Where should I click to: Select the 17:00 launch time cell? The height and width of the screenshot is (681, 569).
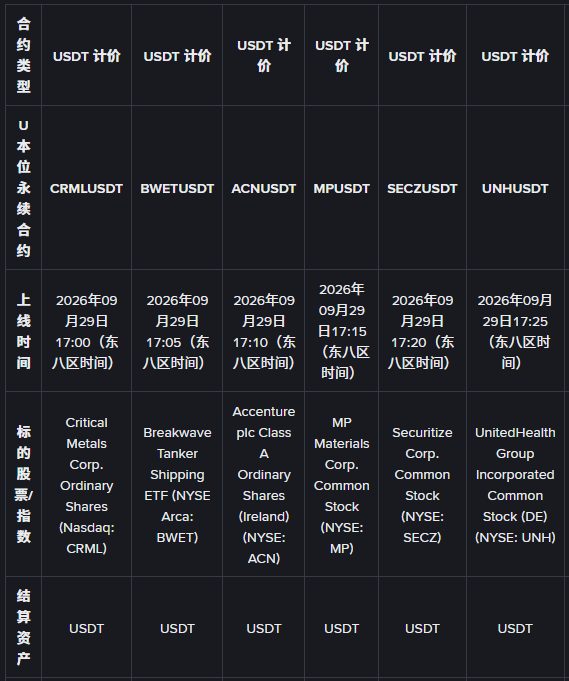pos(86,331)
